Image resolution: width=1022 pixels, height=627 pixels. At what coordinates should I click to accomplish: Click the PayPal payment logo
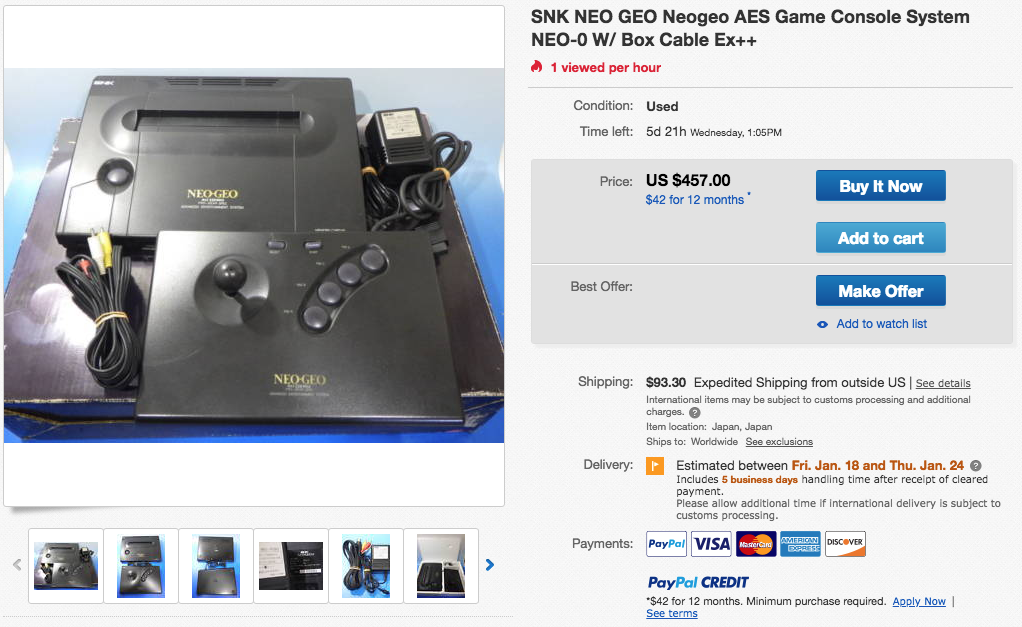[666, 544]
